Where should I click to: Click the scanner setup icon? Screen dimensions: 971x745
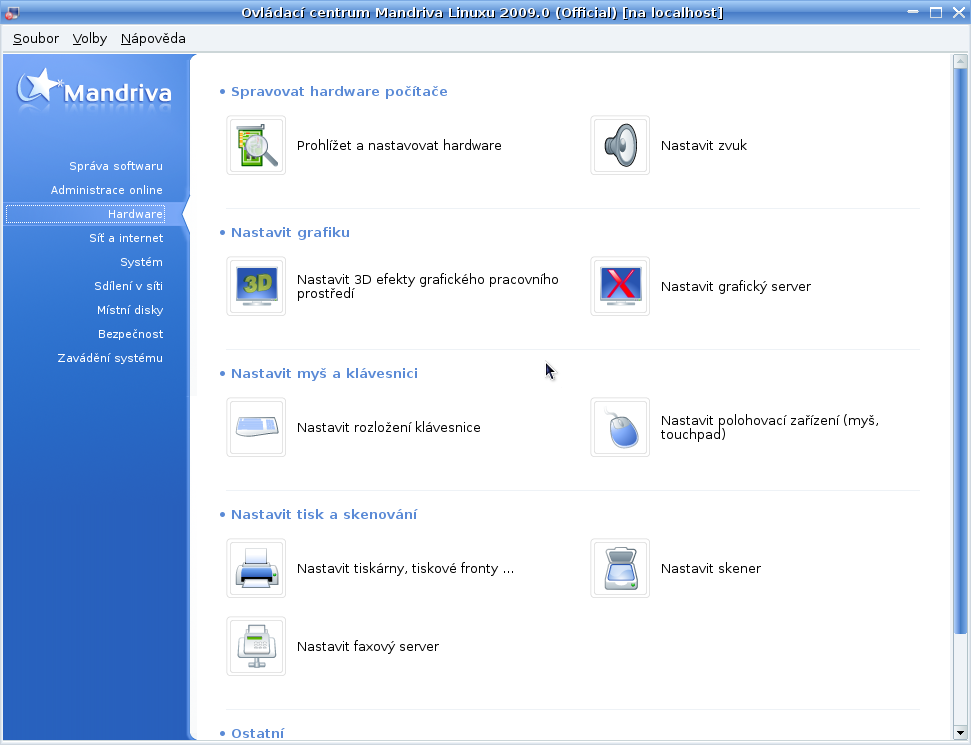point(620,568)
